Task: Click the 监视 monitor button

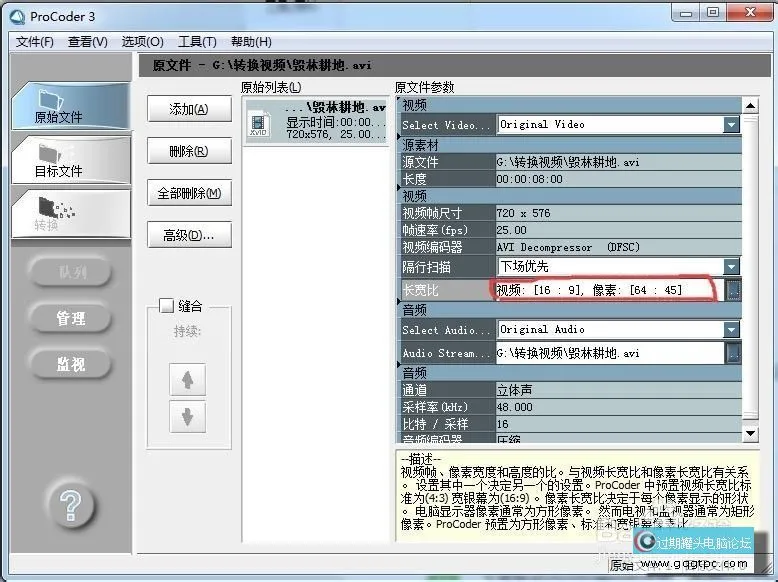Action: [70, 364]
